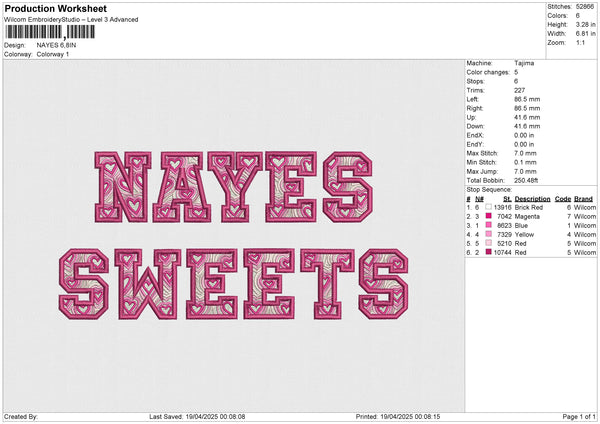Click the Tajima machine value
Screen dimensions: 600x424
[x=523, y=63]
